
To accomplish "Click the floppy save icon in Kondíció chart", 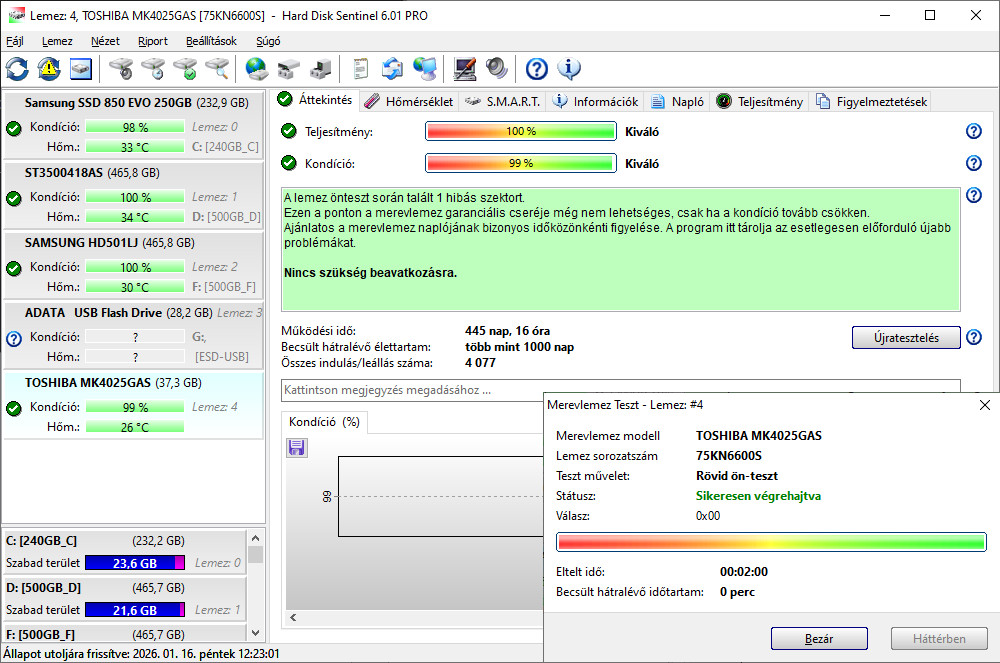I will click(296, 448).
